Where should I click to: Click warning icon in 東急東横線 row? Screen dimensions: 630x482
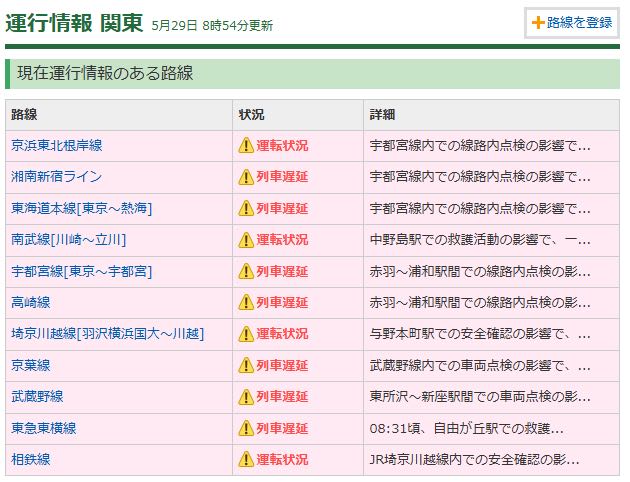pos(246,428)
